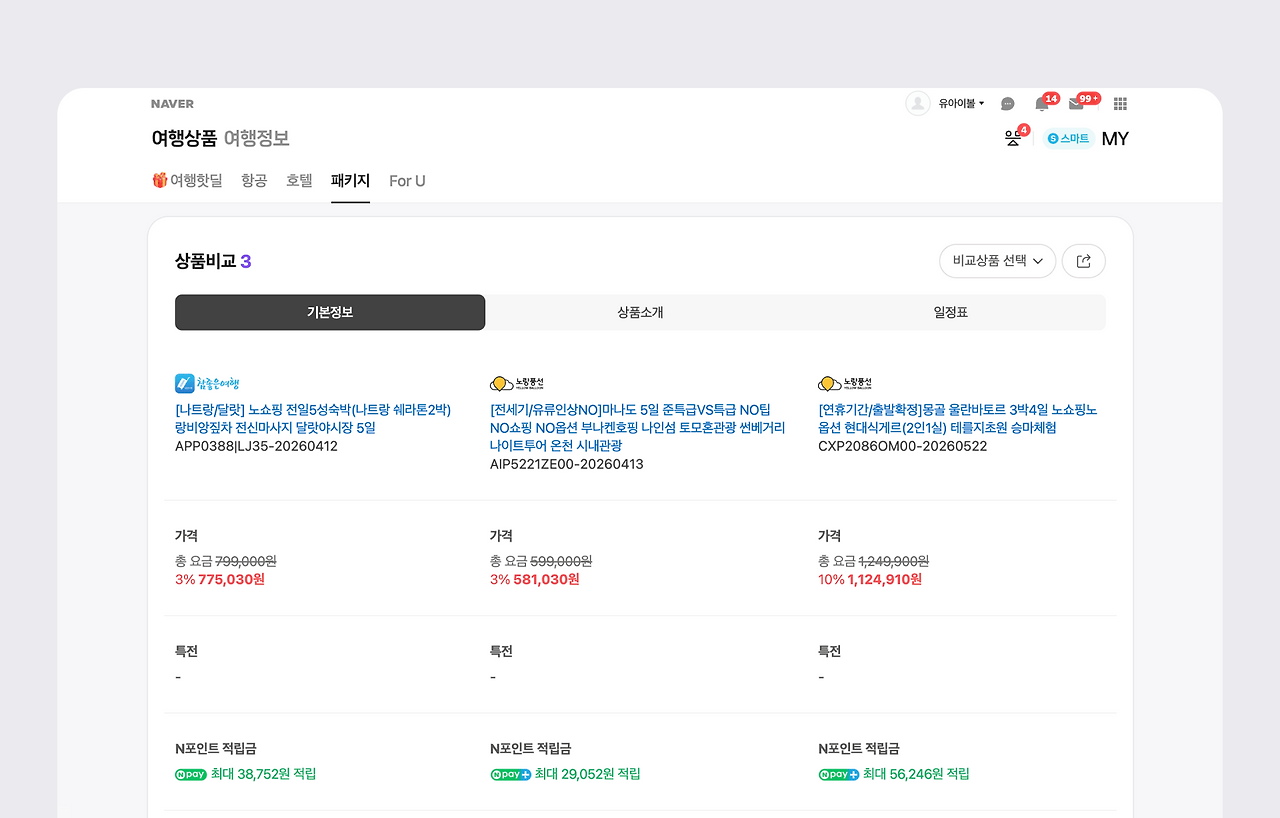Show the 일정표 comparison tab
This screenshot has height=818, width=1280.
pyautogui.click(x=950, y=312)
